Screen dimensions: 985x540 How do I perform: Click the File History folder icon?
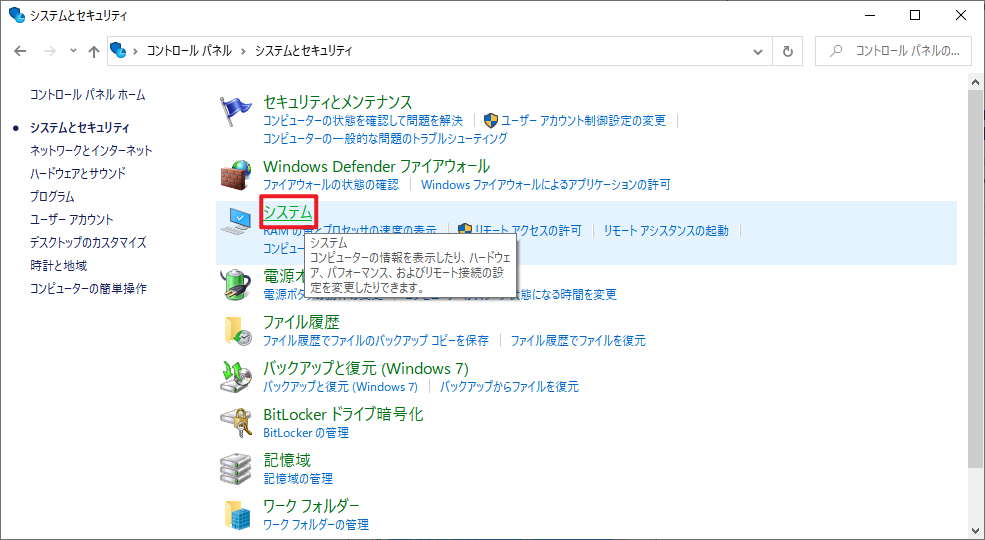click(x=236, y=330)
